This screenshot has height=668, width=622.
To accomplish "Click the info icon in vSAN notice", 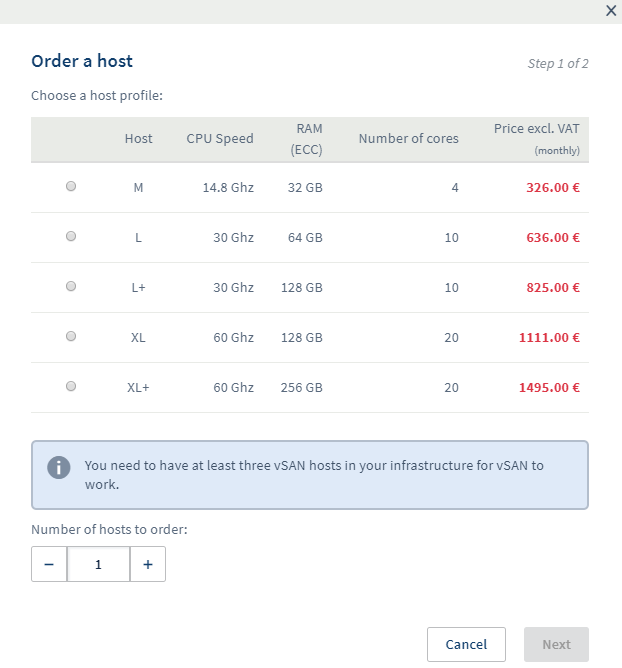I will click(59, 467).
